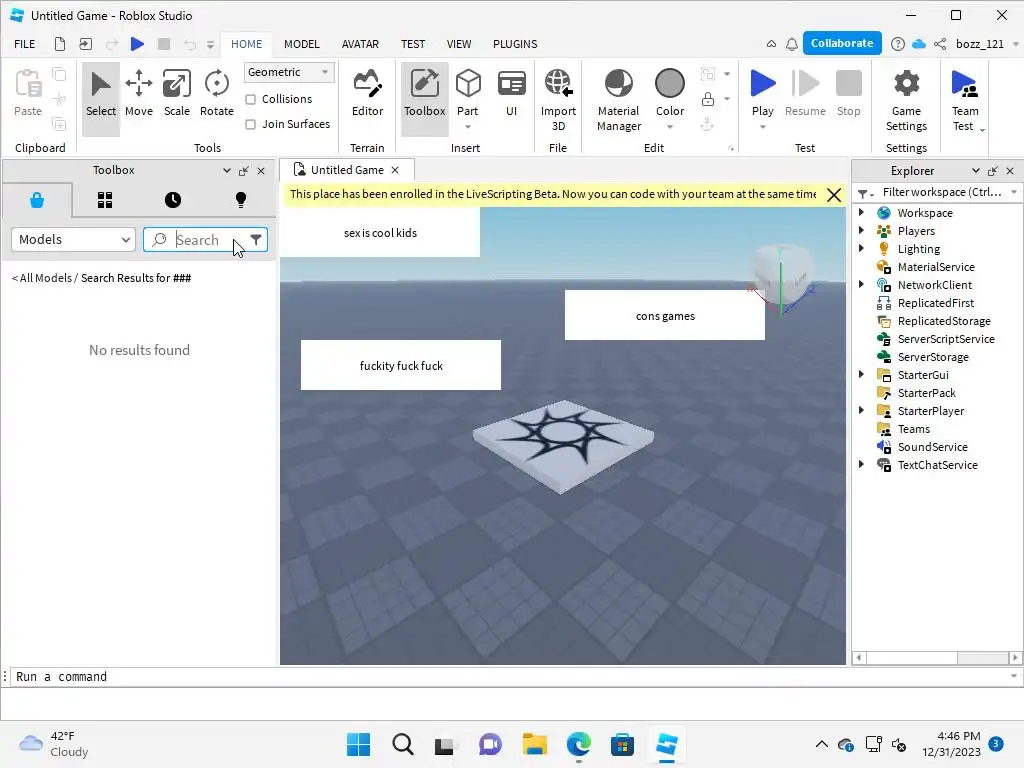1024x768 pixels.
Task: Enable the Join Surfaces checkbox
Action: pyautogui.click(x=250, y=124)
